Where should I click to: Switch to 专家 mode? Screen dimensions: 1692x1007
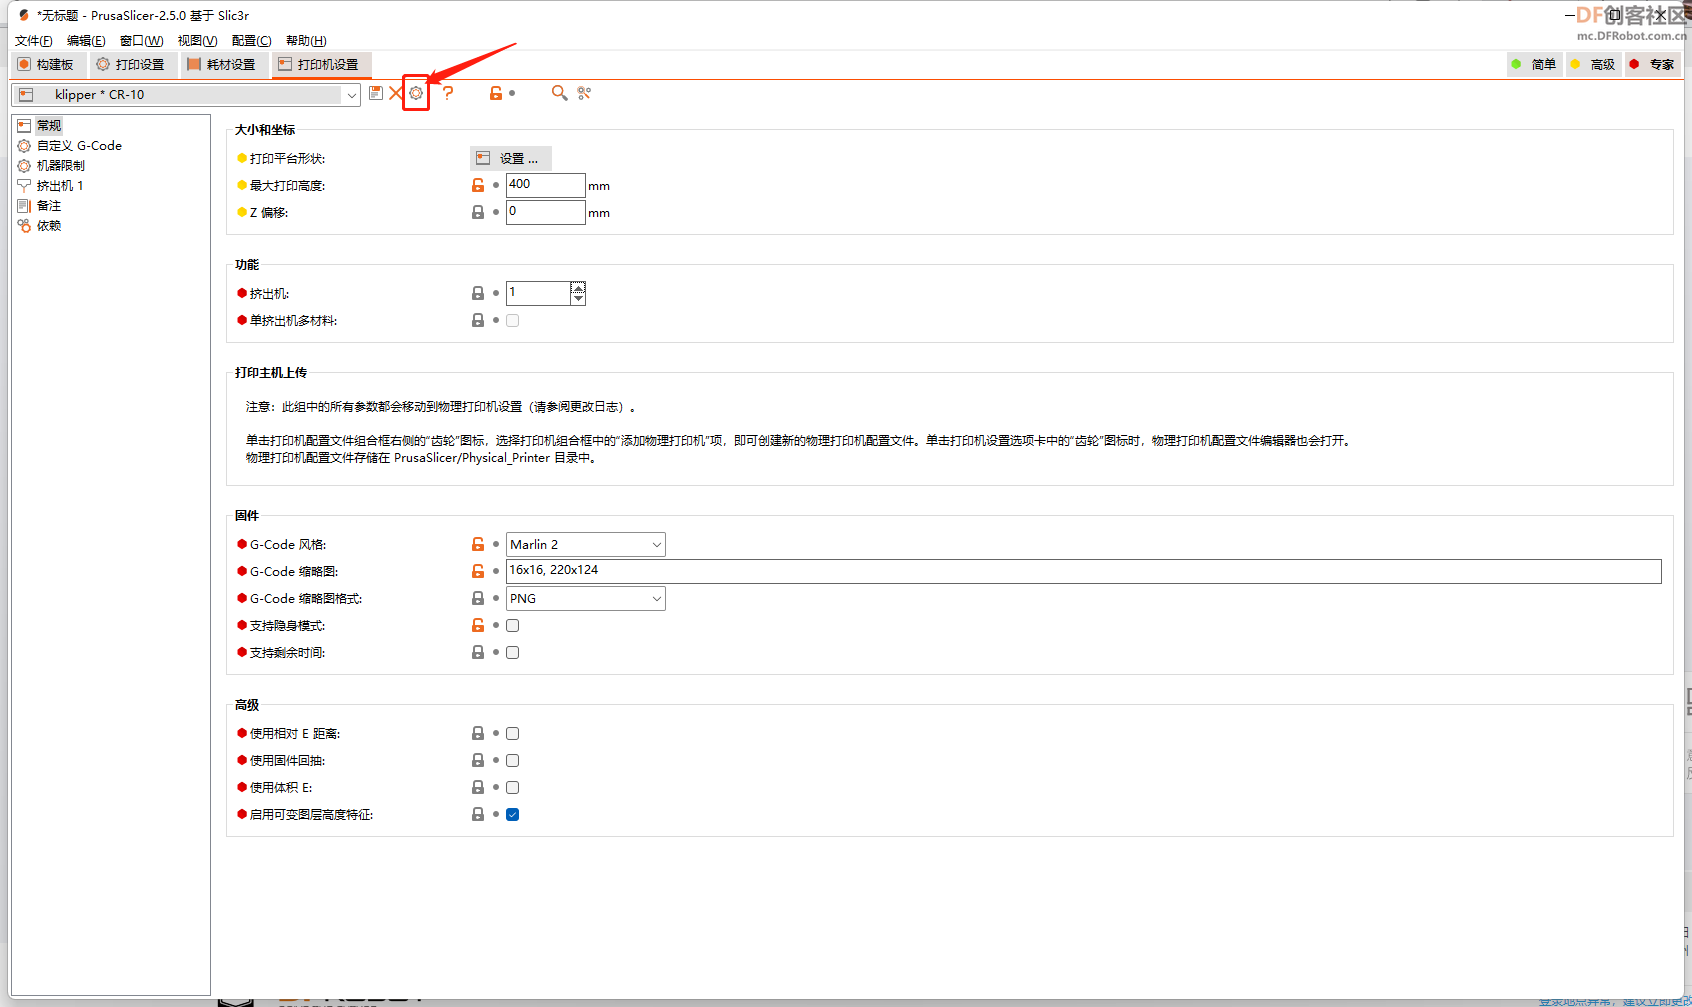1653,64
